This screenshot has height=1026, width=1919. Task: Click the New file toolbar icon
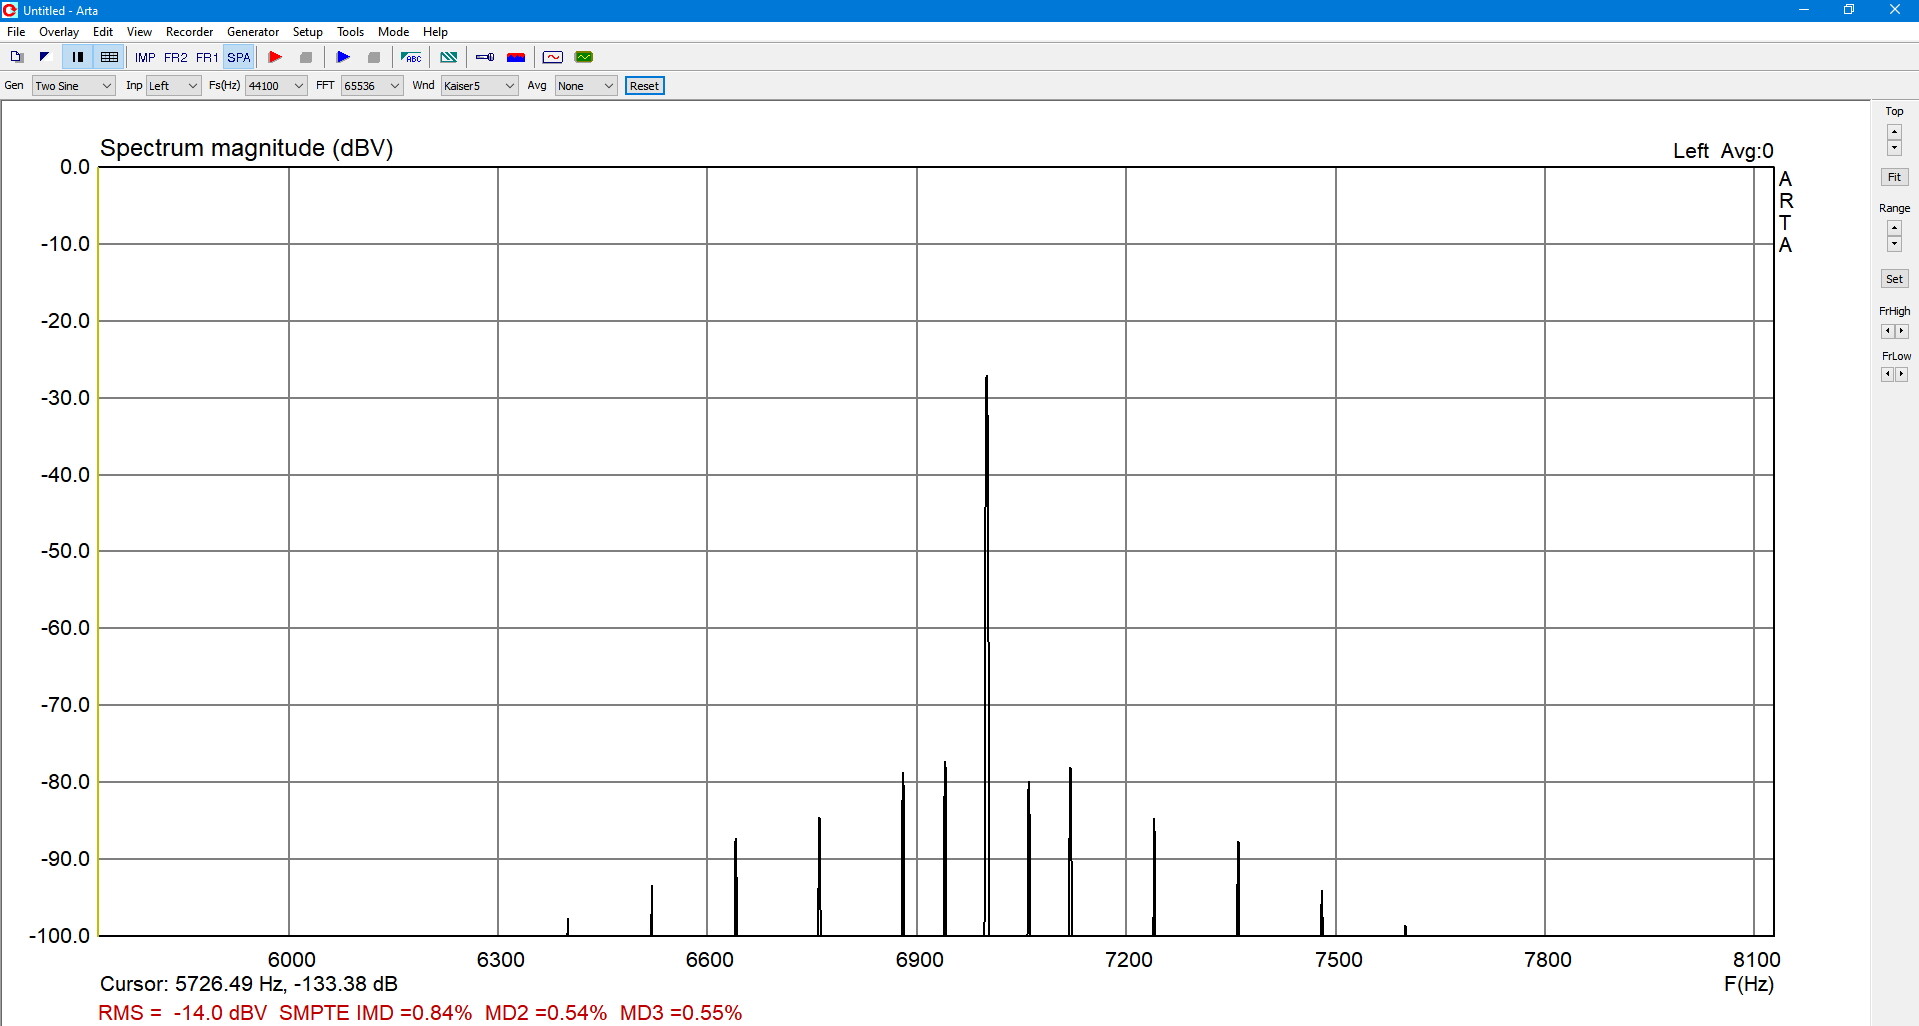(16, 57)
